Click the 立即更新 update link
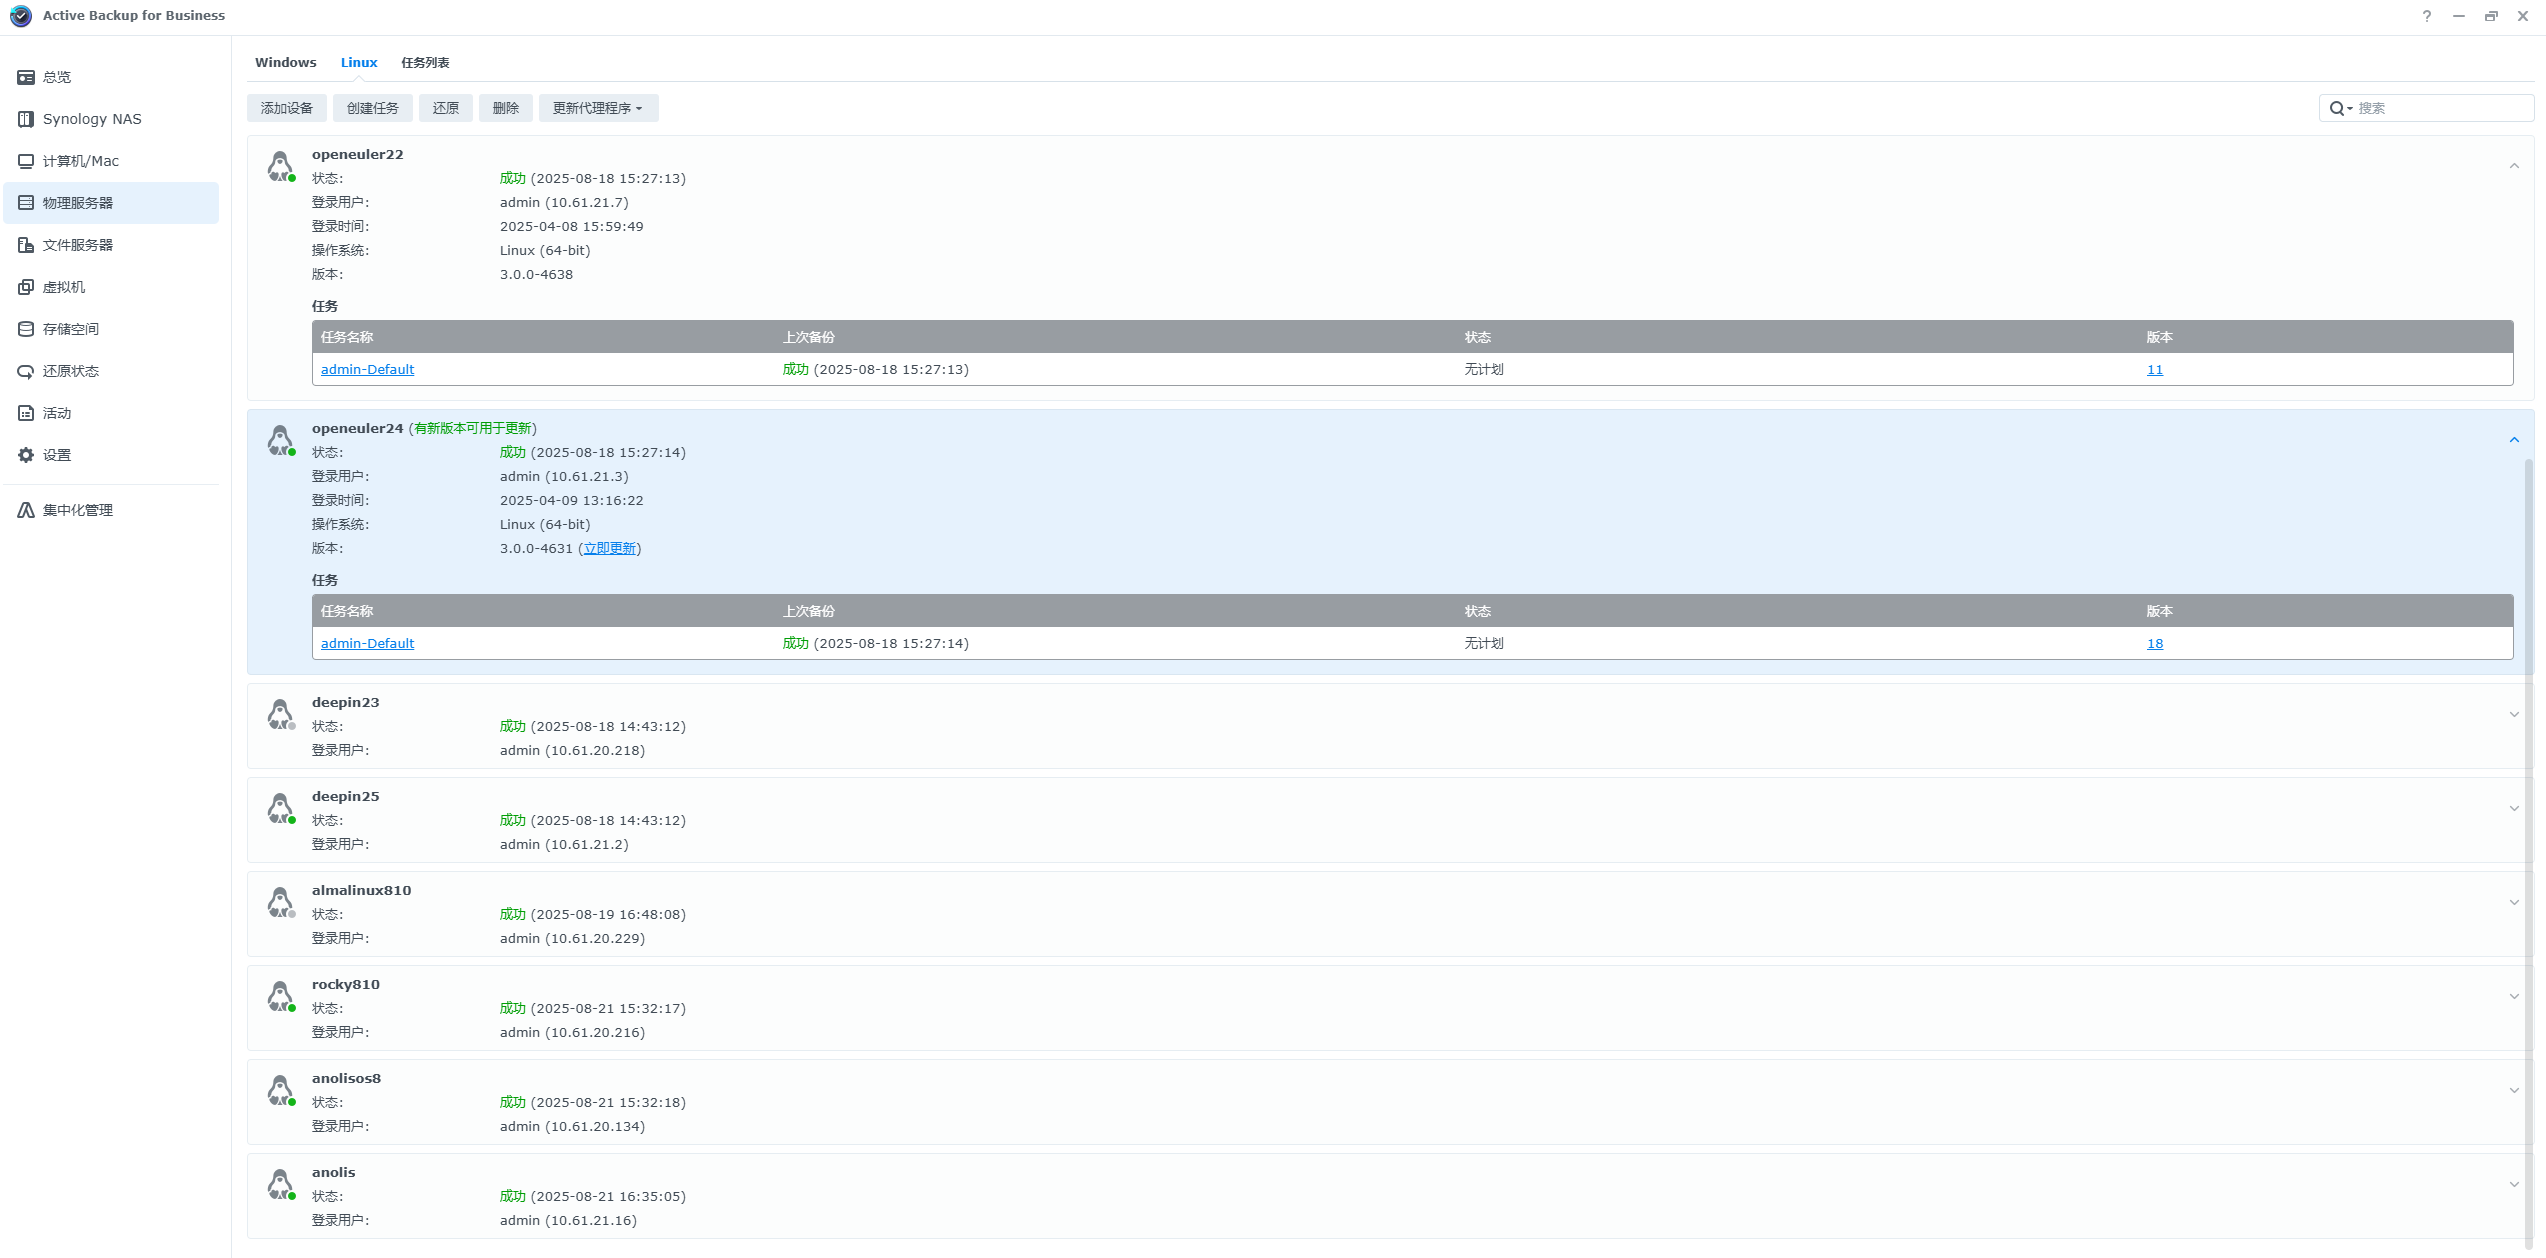Screen dimensions: 2546x1258 (x=610, y=548)
